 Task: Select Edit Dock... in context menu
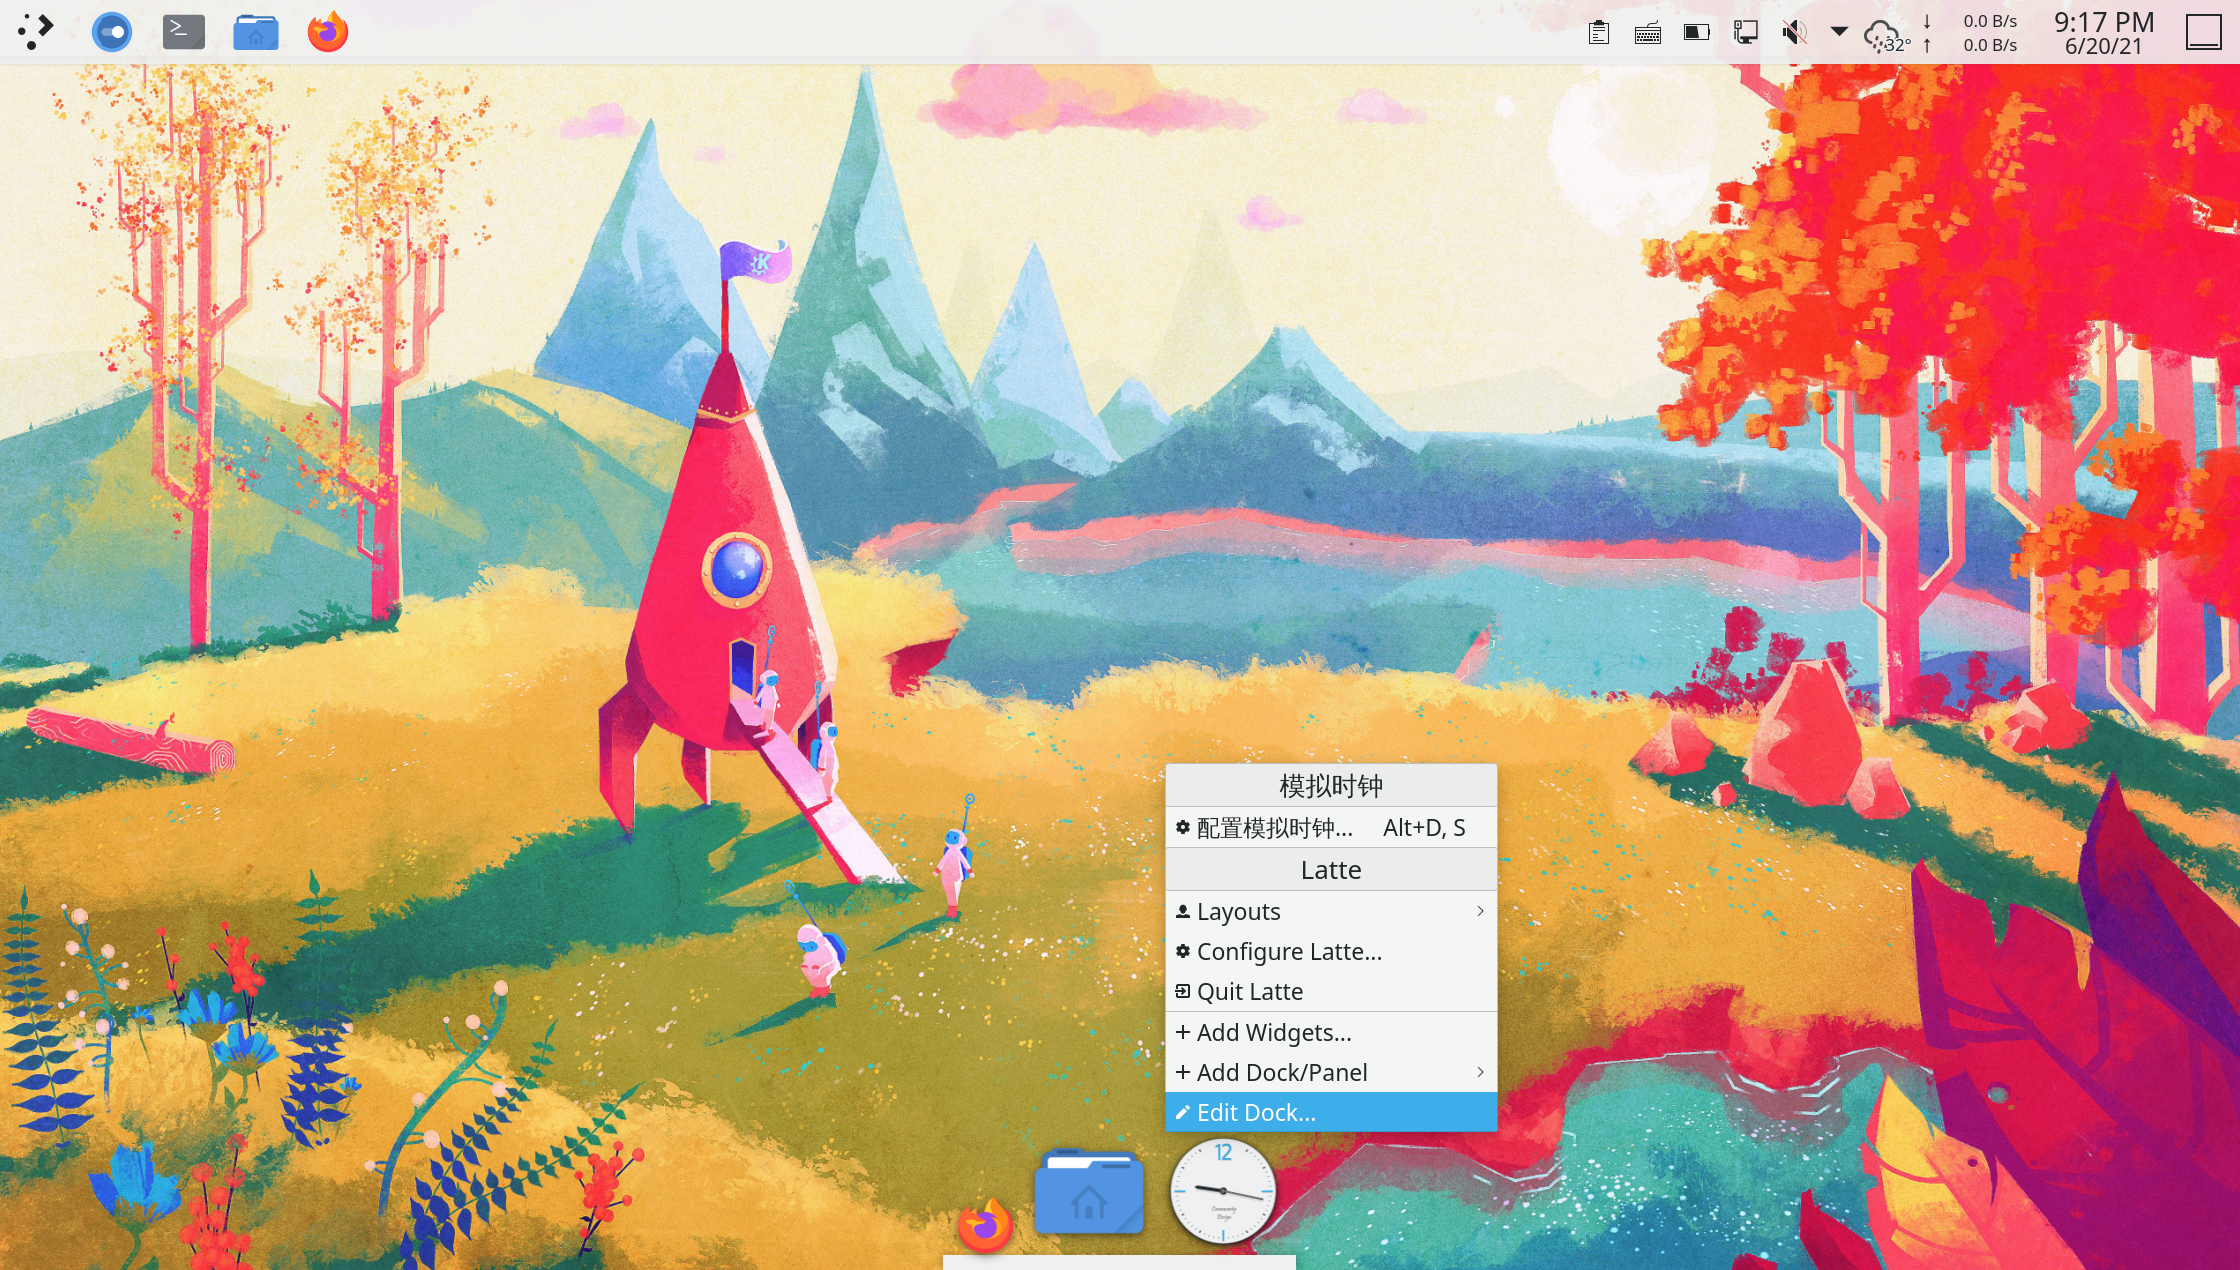click(x=1330, y=1112)
